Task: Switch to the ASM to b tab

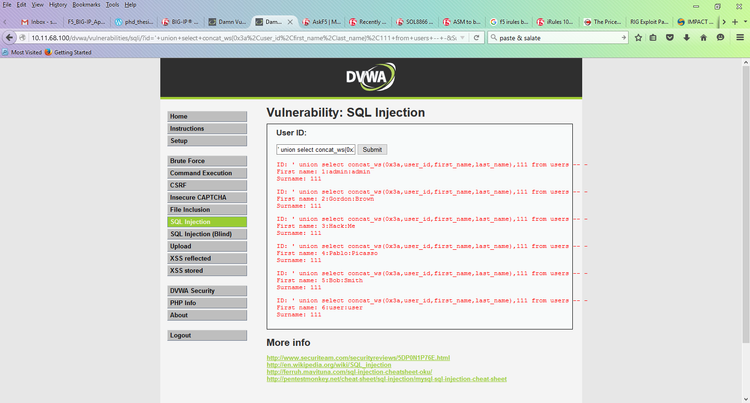Action: 462,22
